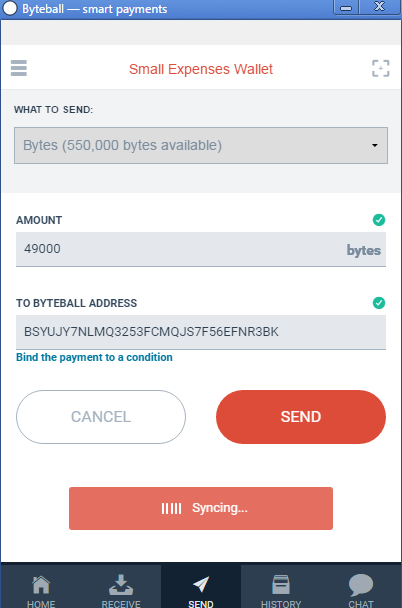Select the Send paper plane tab
The width and height of the screenshot is (402, 608).
pyautogui.click(x=201, y=585)
